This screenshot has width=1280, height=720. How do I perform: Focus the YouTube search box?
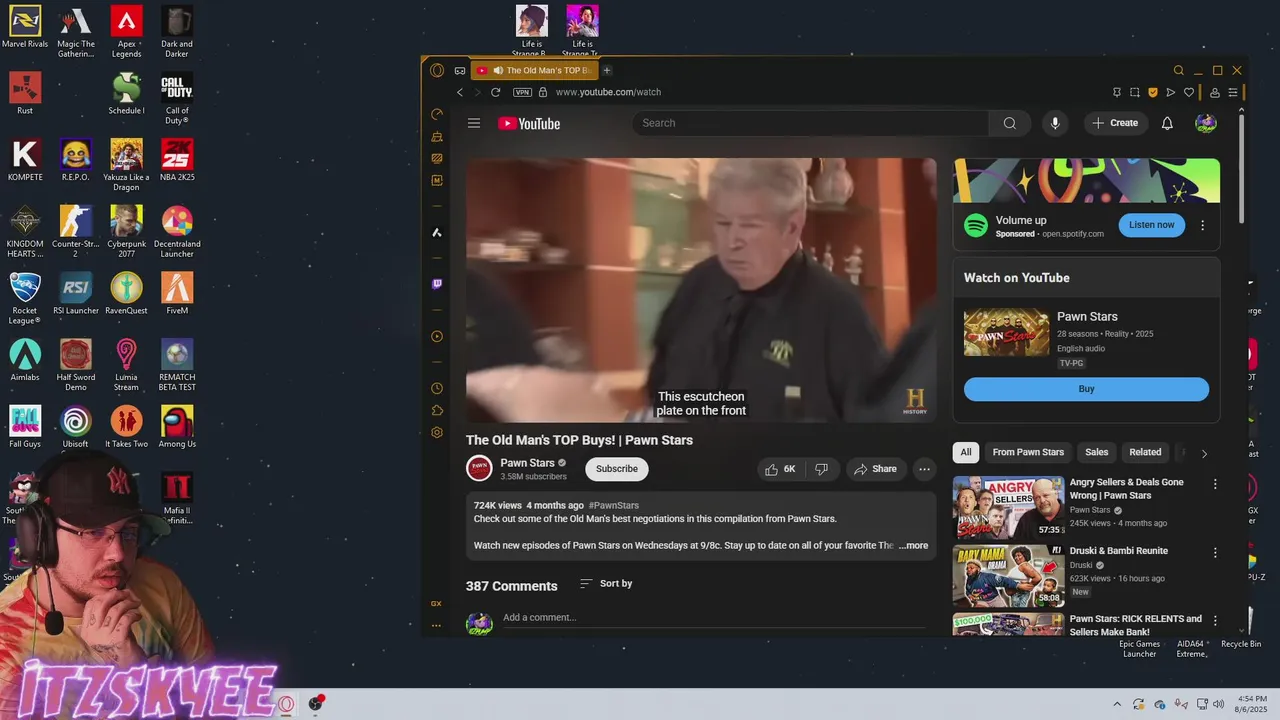(x=811, y=123)
